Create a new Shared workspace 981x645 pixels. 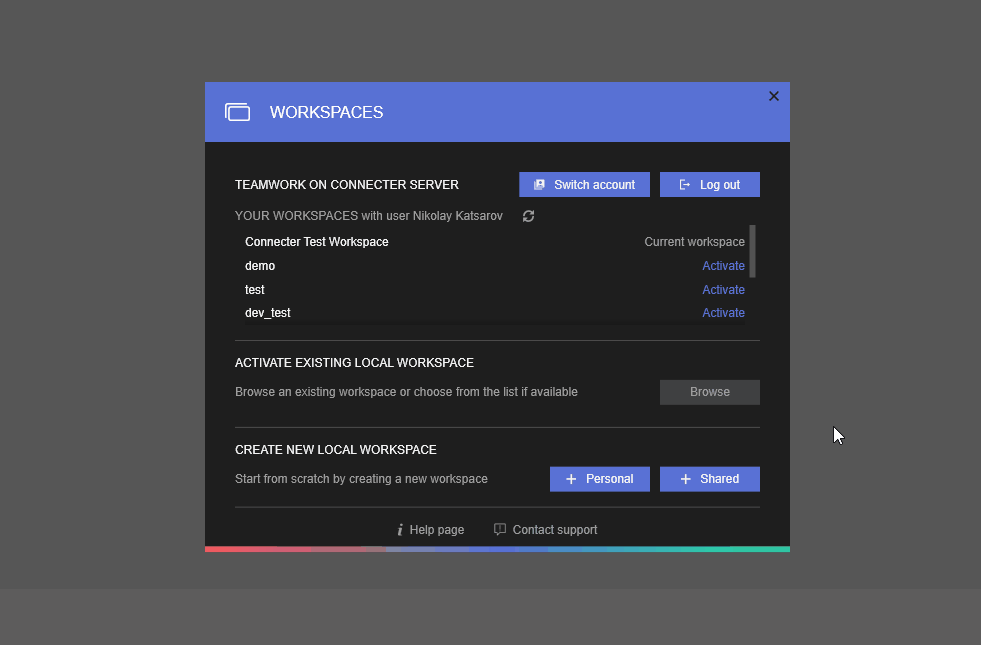(709, 479)
